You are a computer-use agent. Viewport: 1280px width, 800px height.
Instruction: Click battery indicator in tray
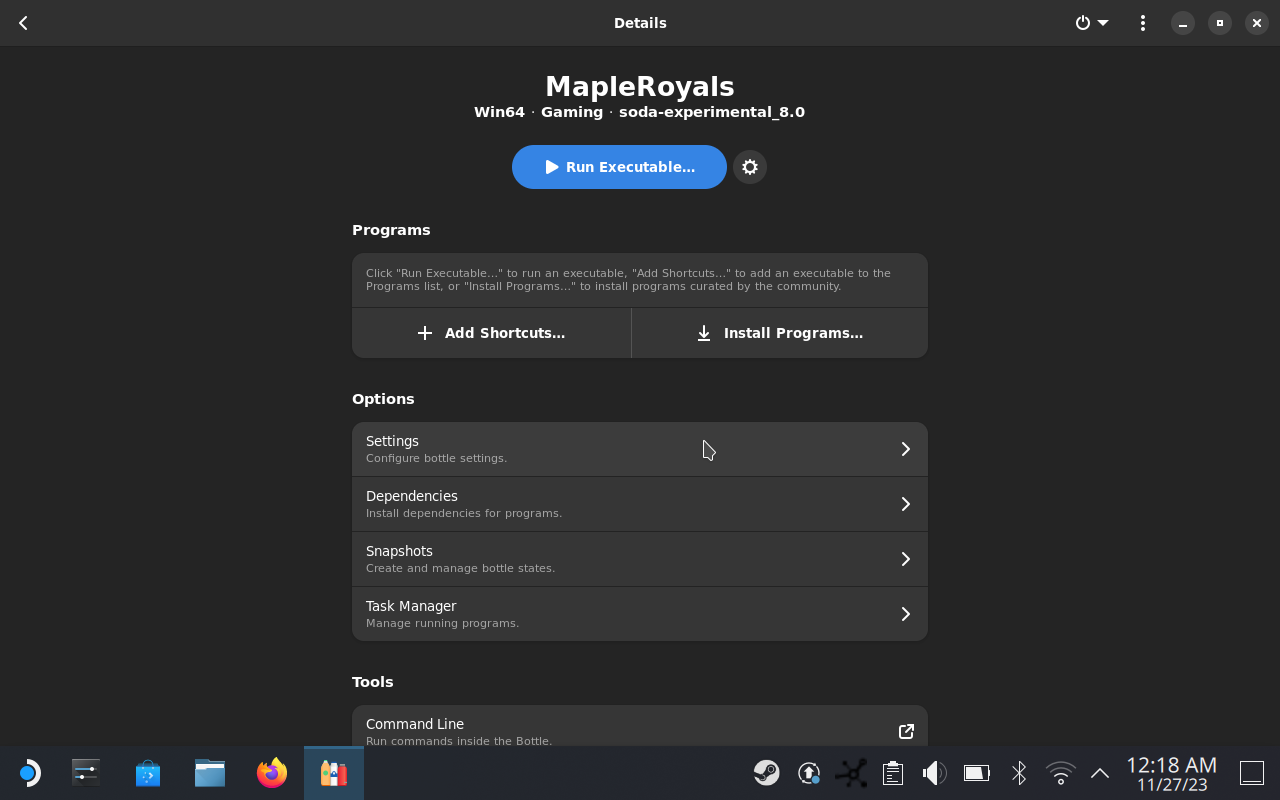click(x=977, y=773)
